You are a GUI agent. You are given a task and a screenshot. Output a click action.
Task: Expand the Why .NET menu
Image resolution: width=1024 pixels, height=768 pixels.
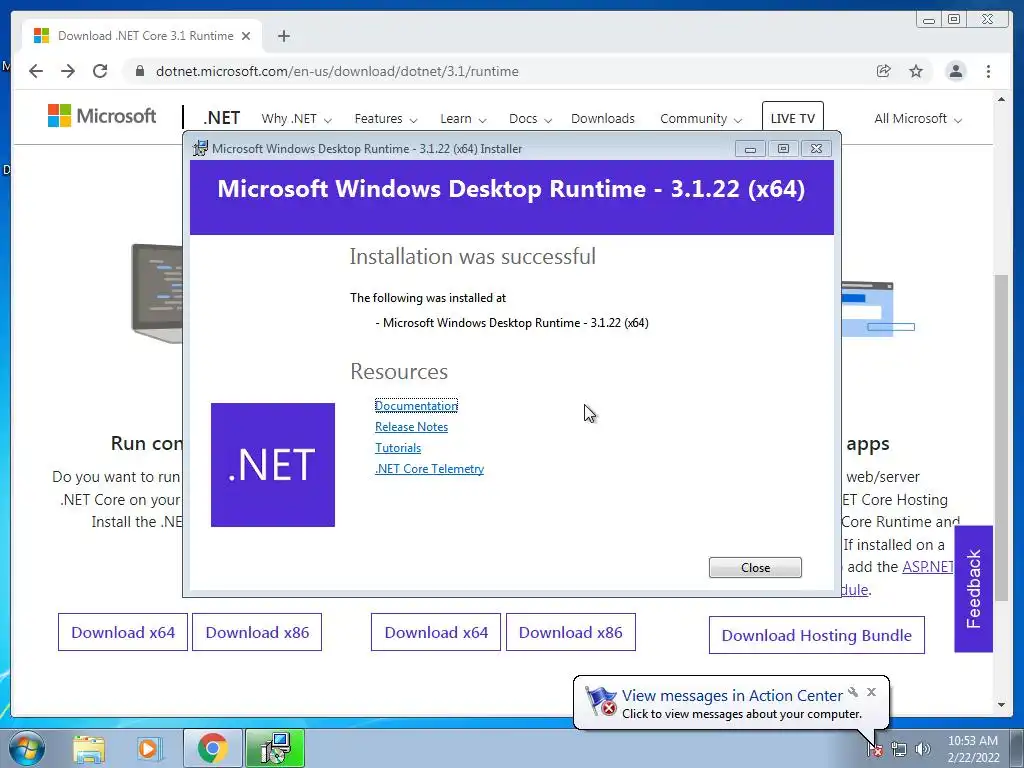pos(296,119)
